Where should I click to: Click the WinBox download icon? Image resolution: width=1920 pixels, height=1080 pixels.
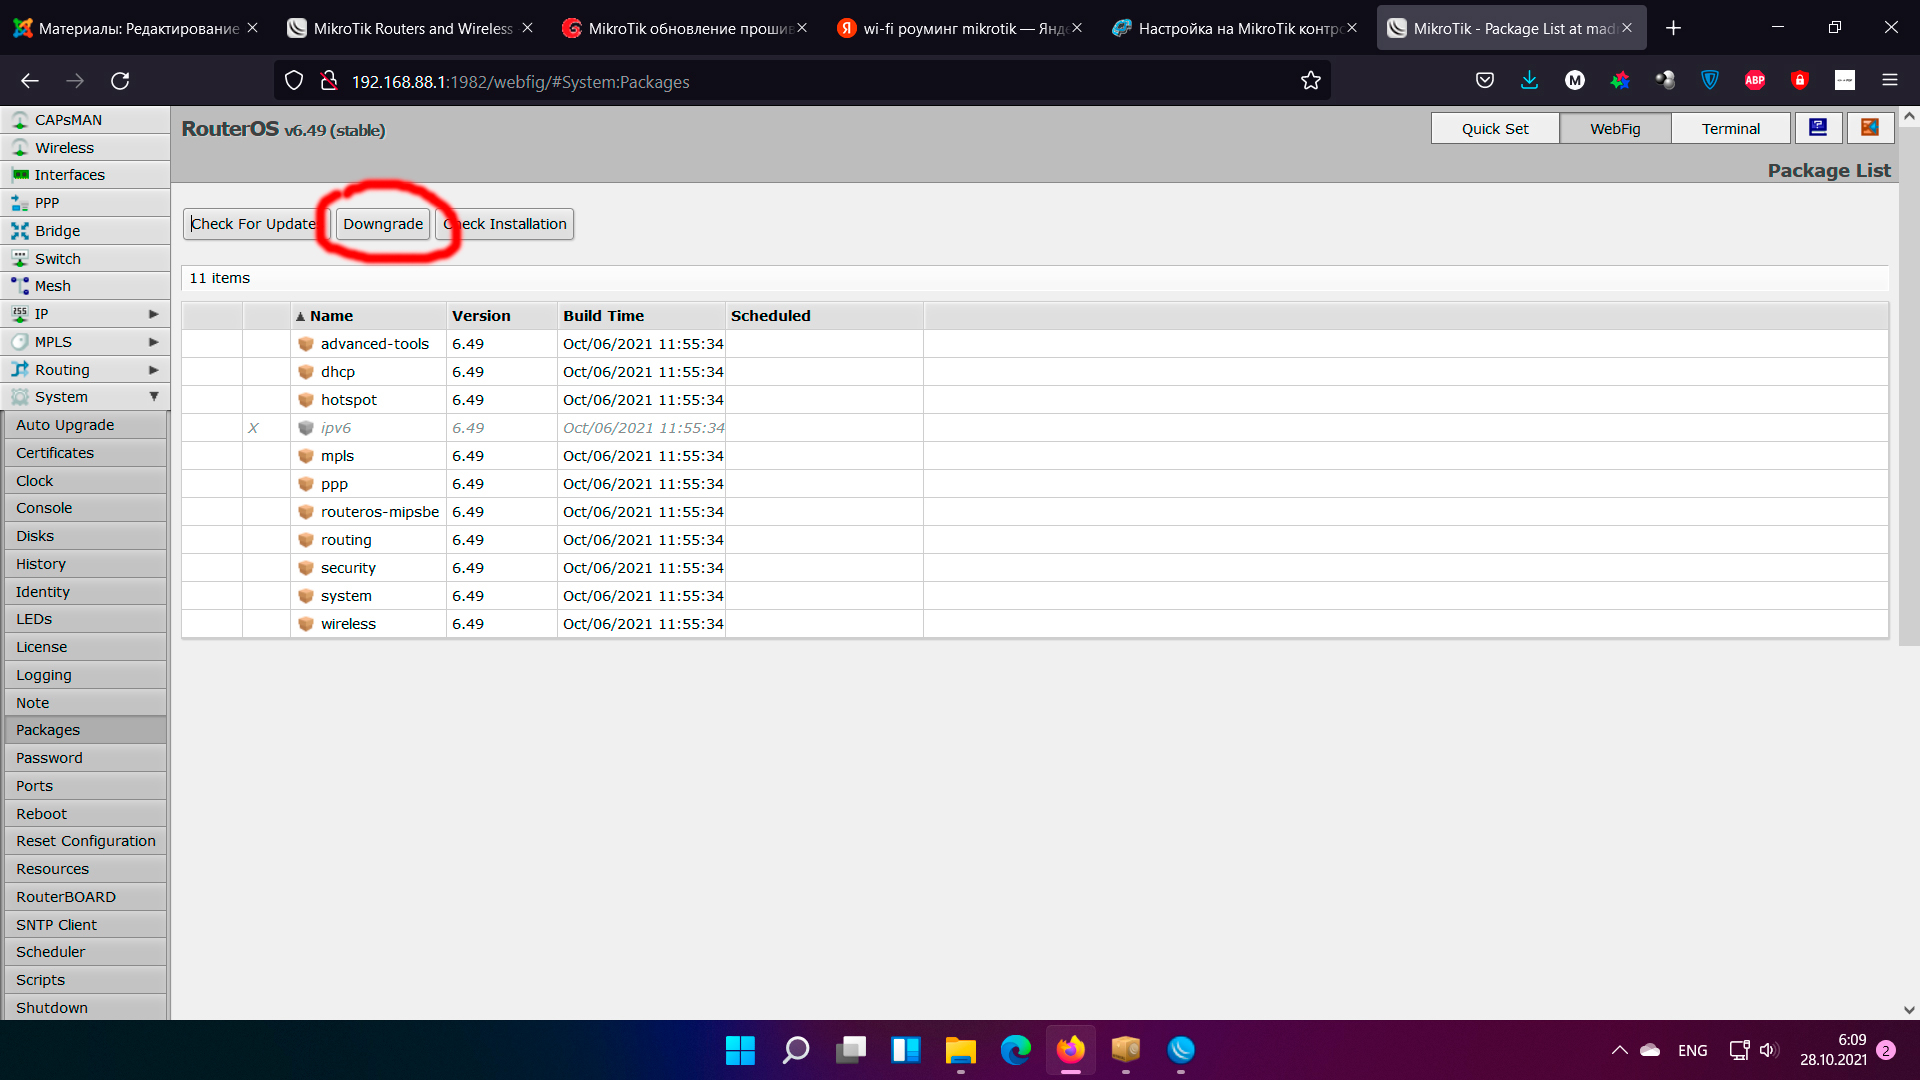pyautogui.click(x=1818, y=128)
